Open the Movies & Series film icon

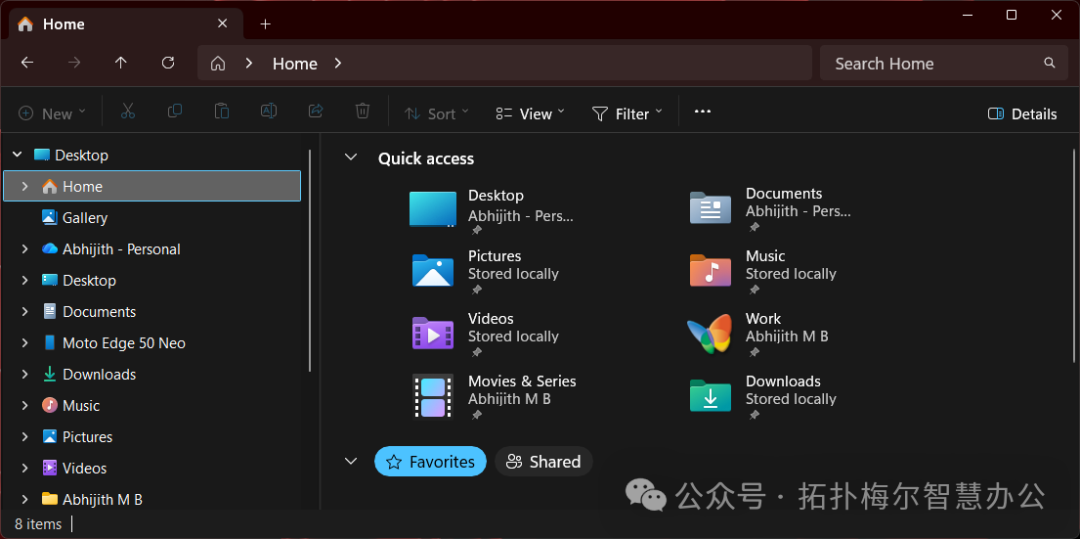pos(433,397)
